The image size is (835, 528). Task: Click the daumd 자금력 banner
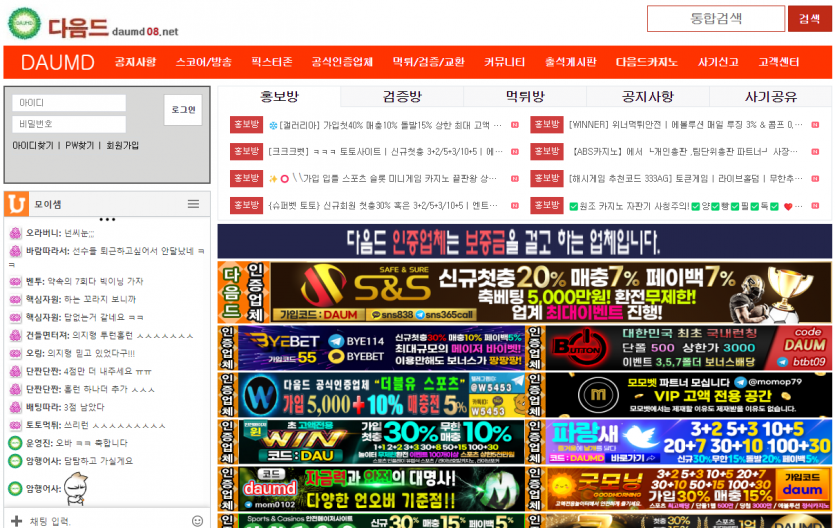pos(371,489)
